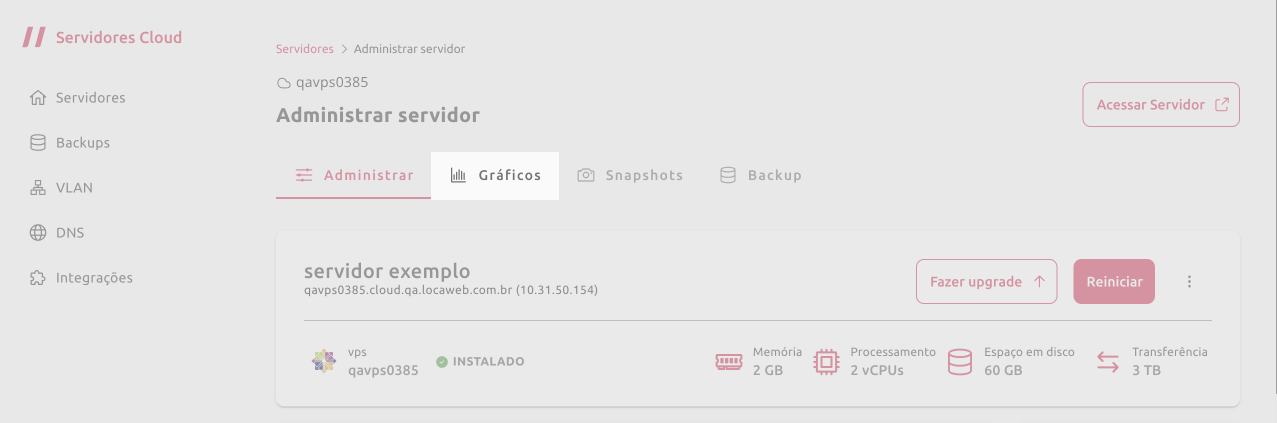This screenshot has width=1277, height=423.
Task: Click the DNS globe icon
Action: [38, 233]
